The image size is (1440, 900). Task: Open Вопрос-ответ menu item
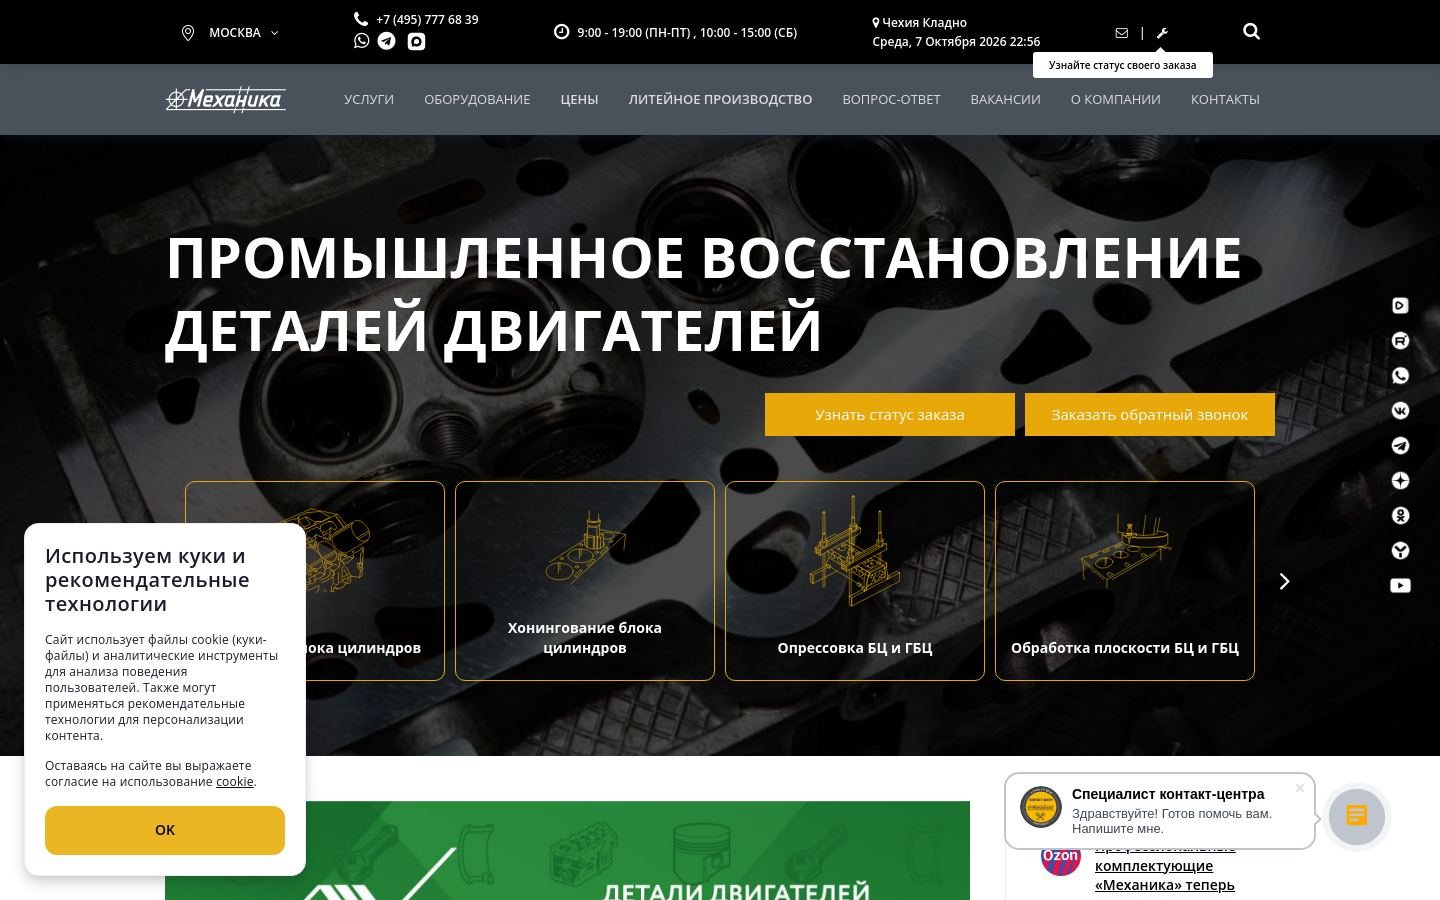click(891, 99)
